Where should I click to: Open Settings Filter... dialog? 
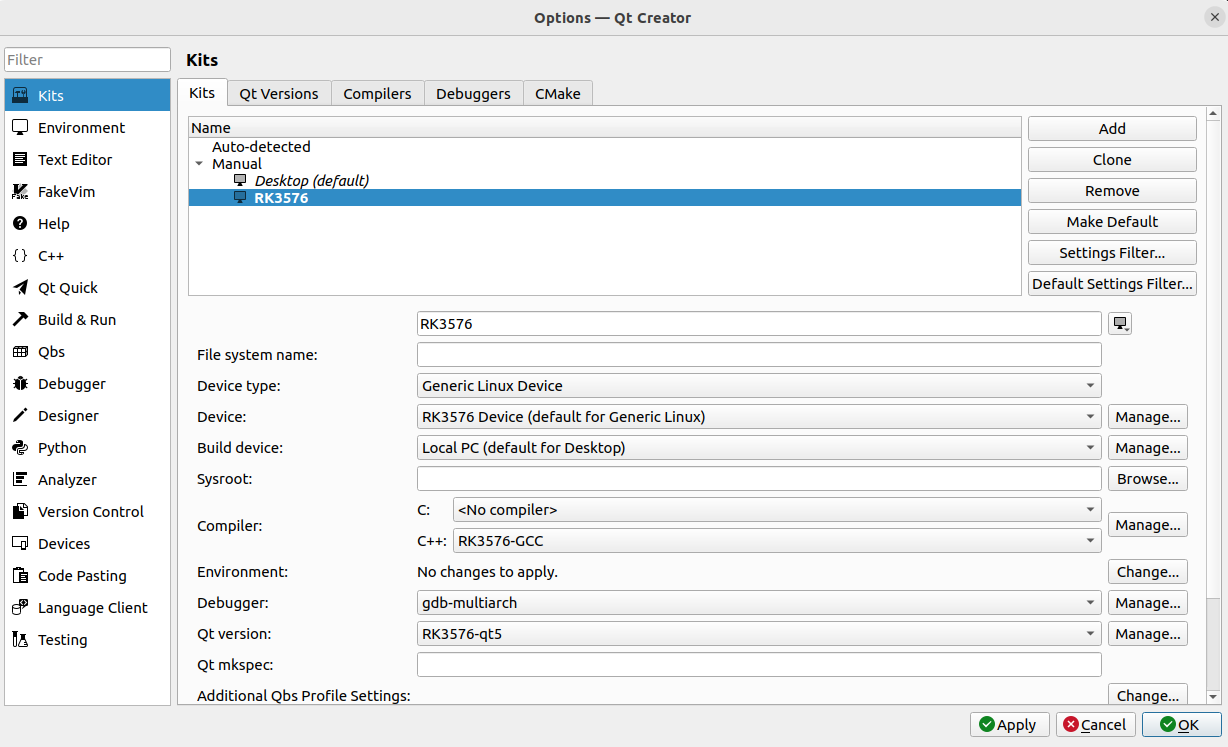(1112, 253)
